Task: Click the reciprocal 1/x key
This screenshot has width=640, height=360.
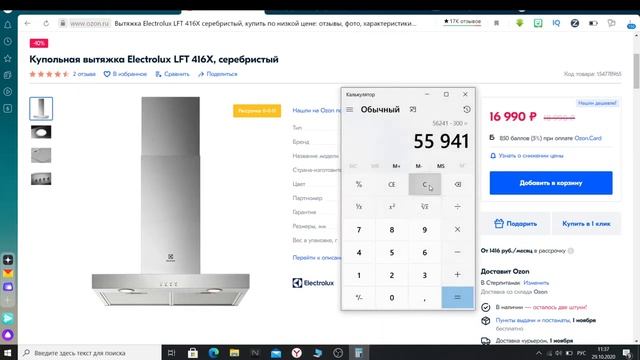Action: (x=359, y=207)
